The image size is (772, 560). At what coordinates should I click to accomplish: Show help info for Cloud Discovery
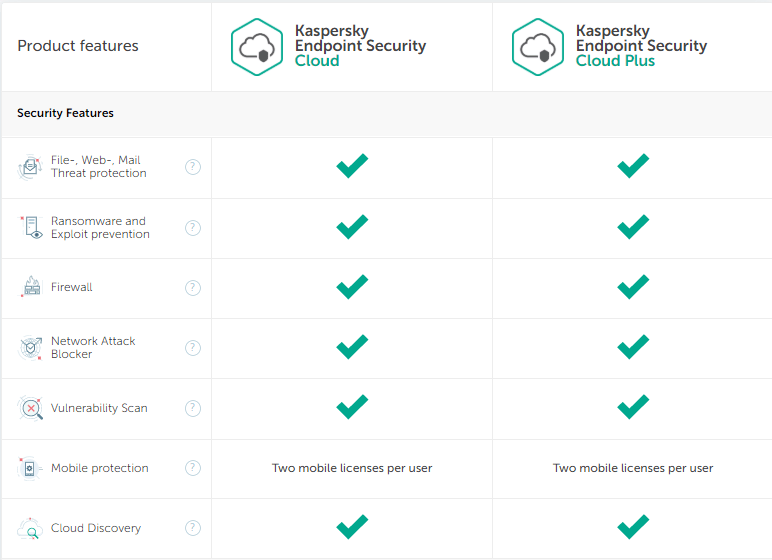click(193, 528)
